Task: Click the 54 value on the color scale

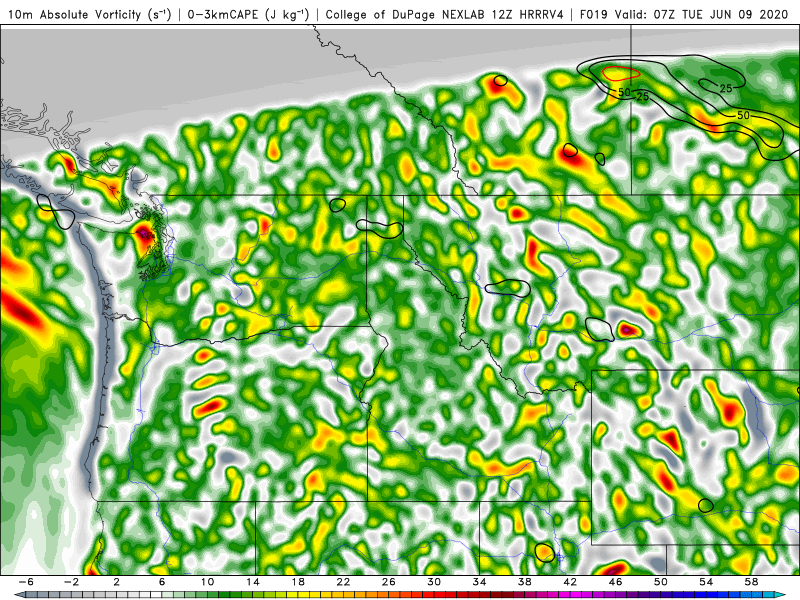Action: (x=706, y=582)
